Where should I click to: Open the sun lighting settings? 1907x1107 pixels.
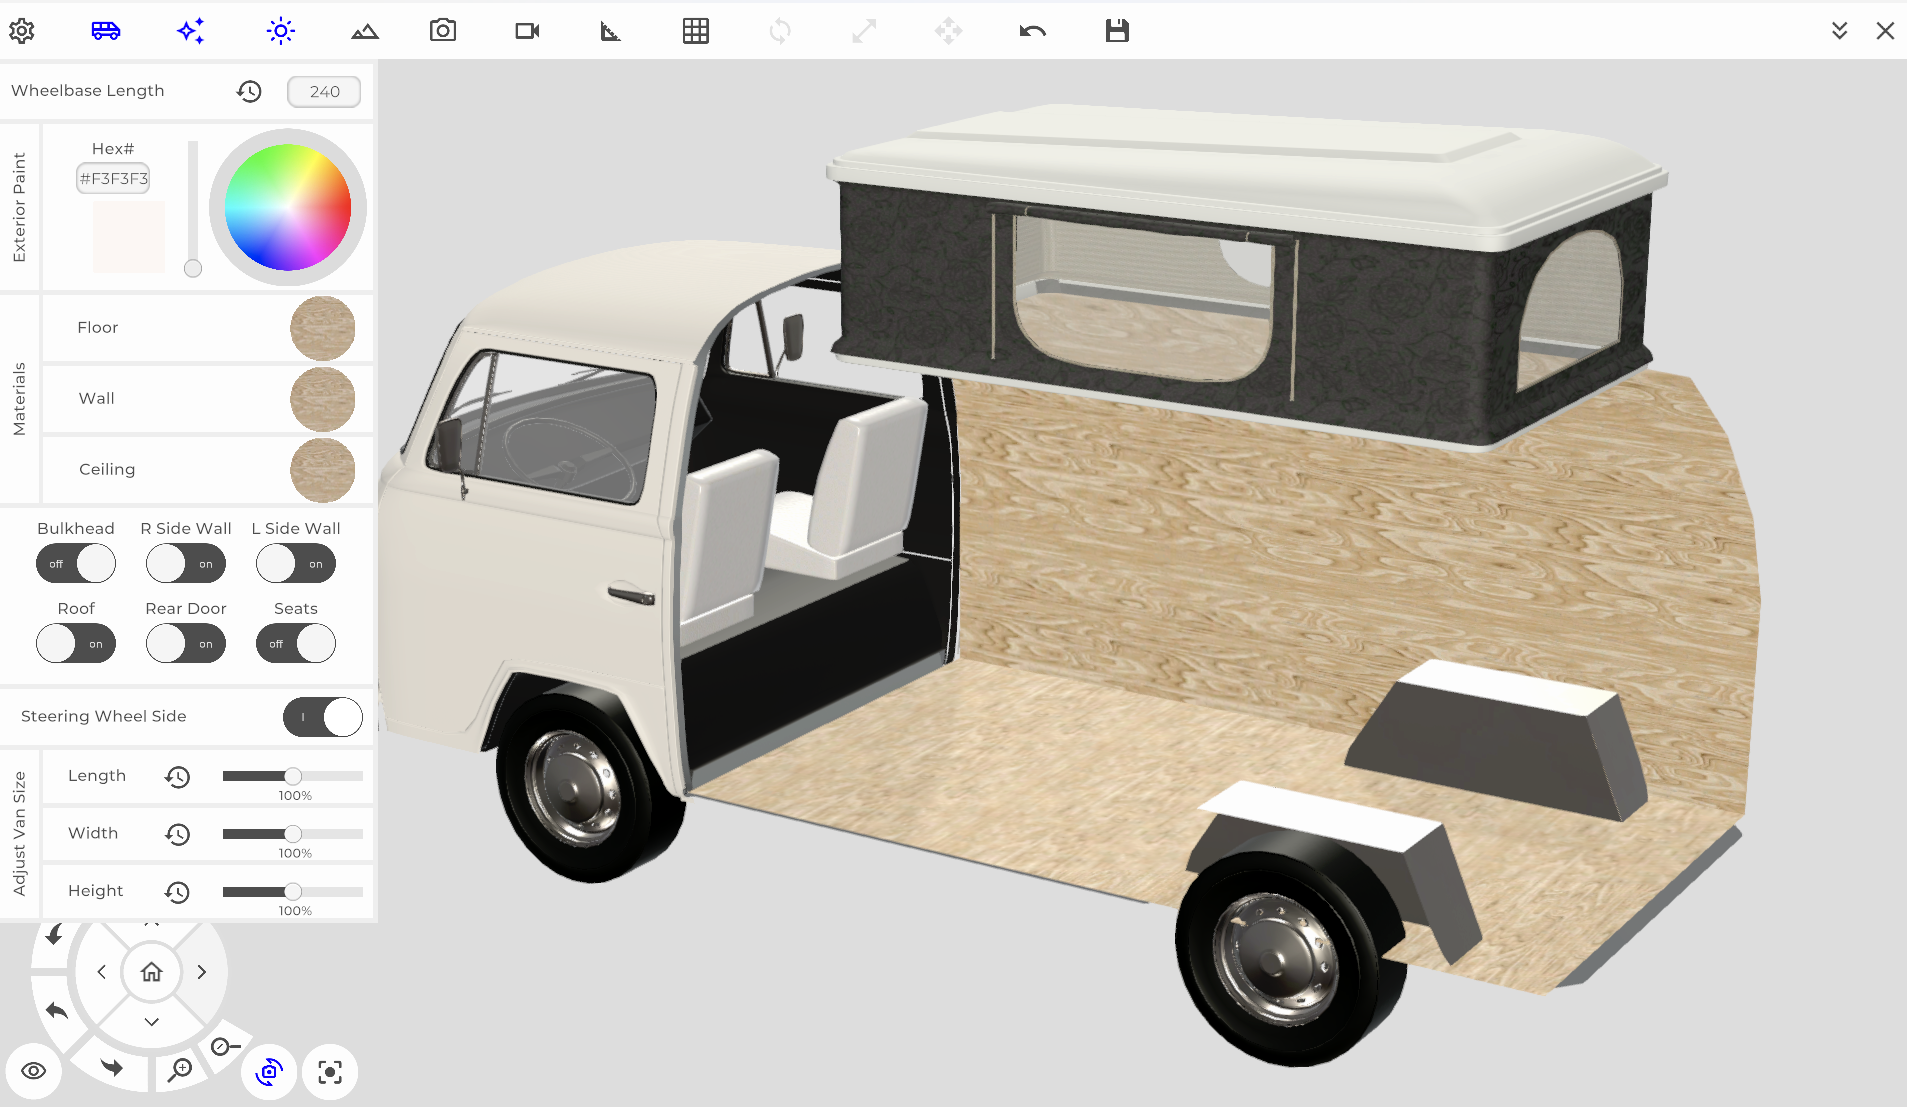coord(281,31)
